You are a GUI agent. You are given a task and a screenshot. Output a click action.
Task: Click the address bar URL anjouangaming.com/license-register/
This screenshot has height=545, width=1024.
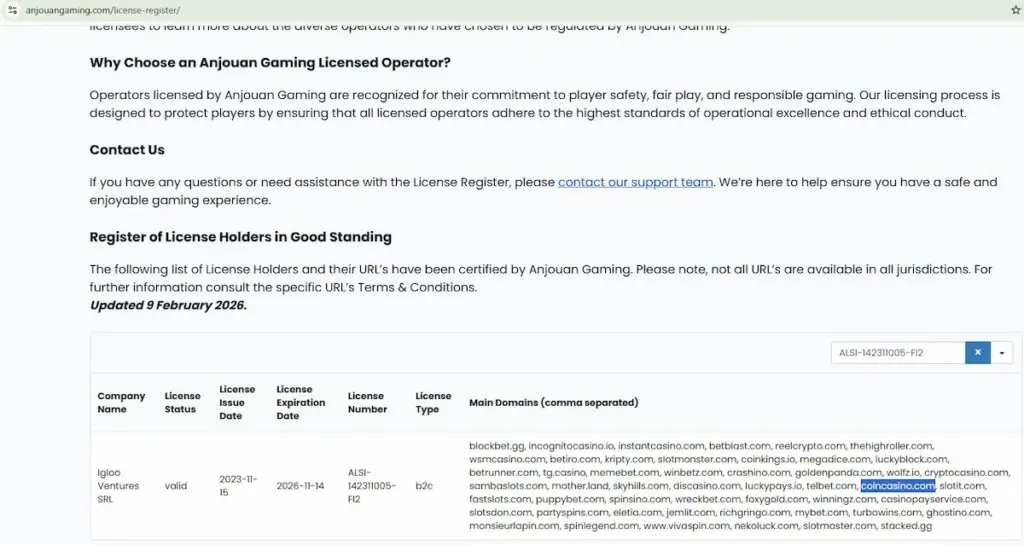(x=103, y=10)
